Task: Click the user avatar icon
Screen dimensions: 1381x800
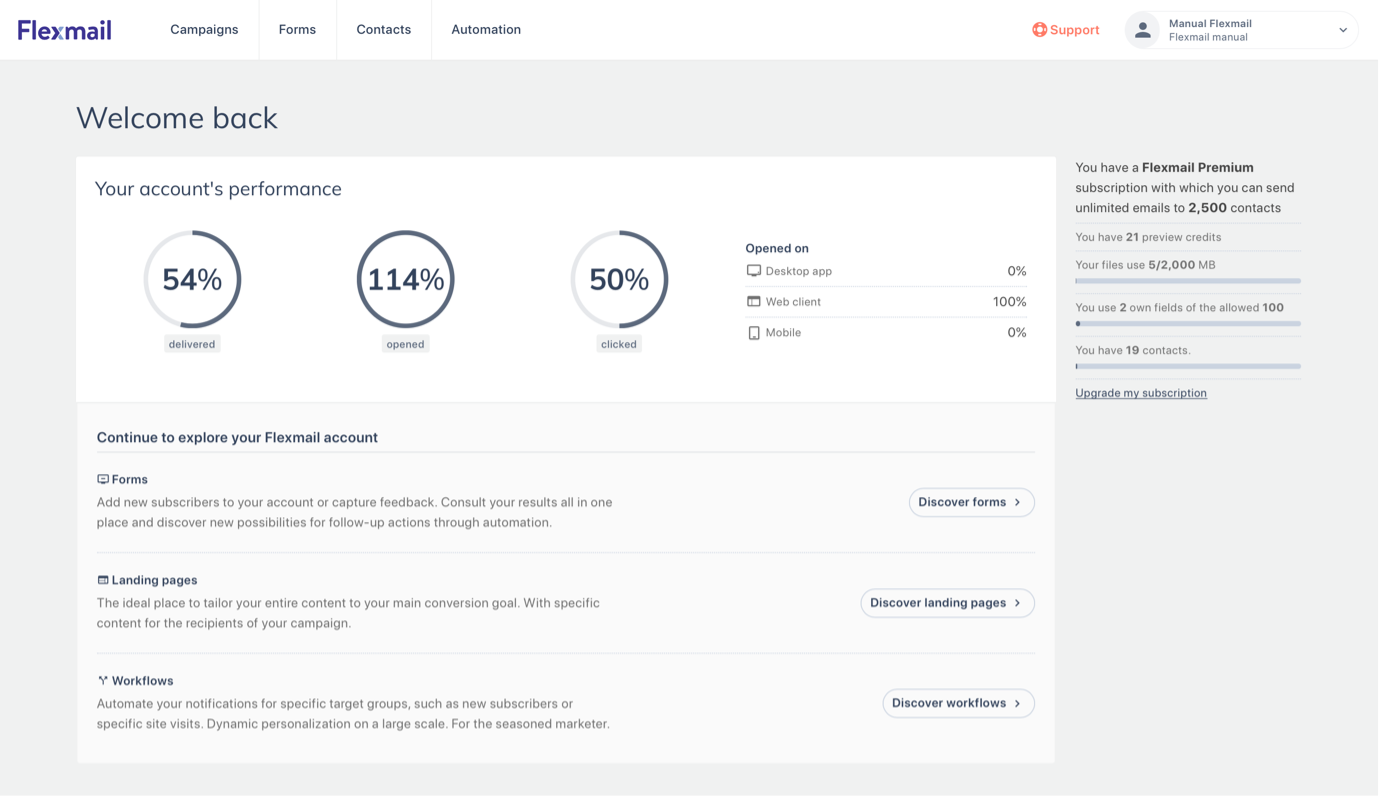Action: (1142, 30)
